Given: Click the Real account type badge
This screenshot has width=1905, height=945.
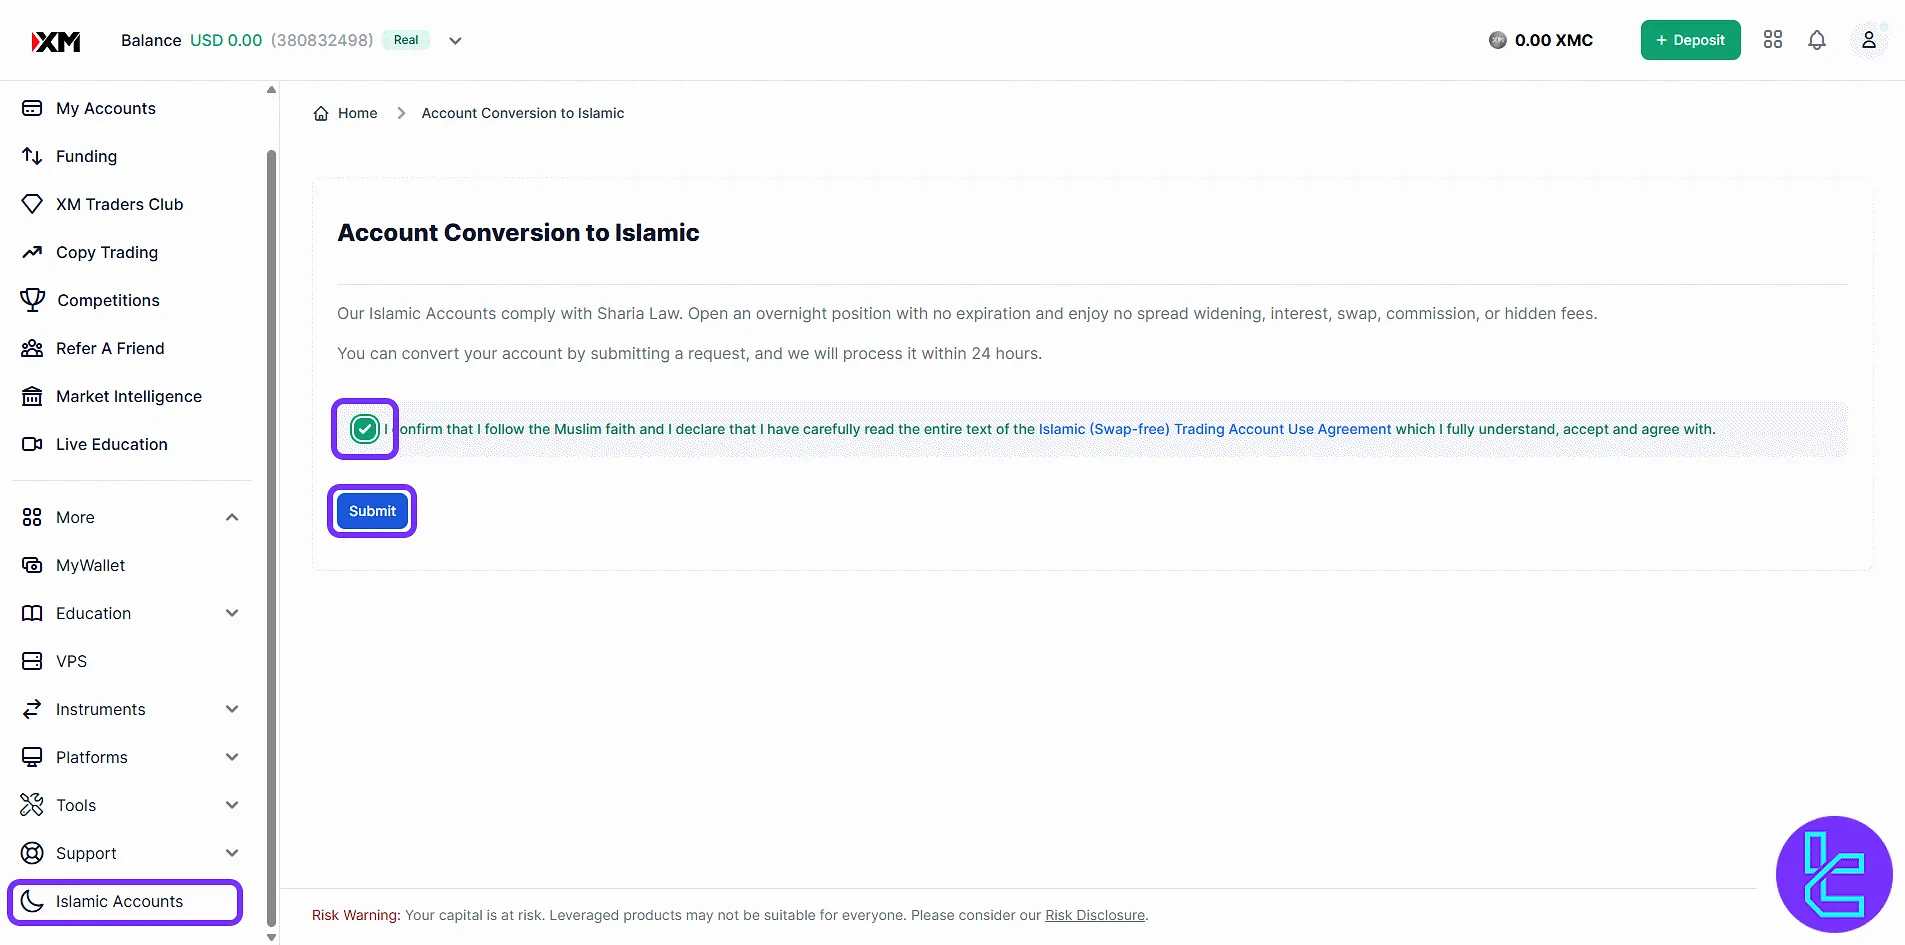Looking at the screenshot, I should 406,40.
